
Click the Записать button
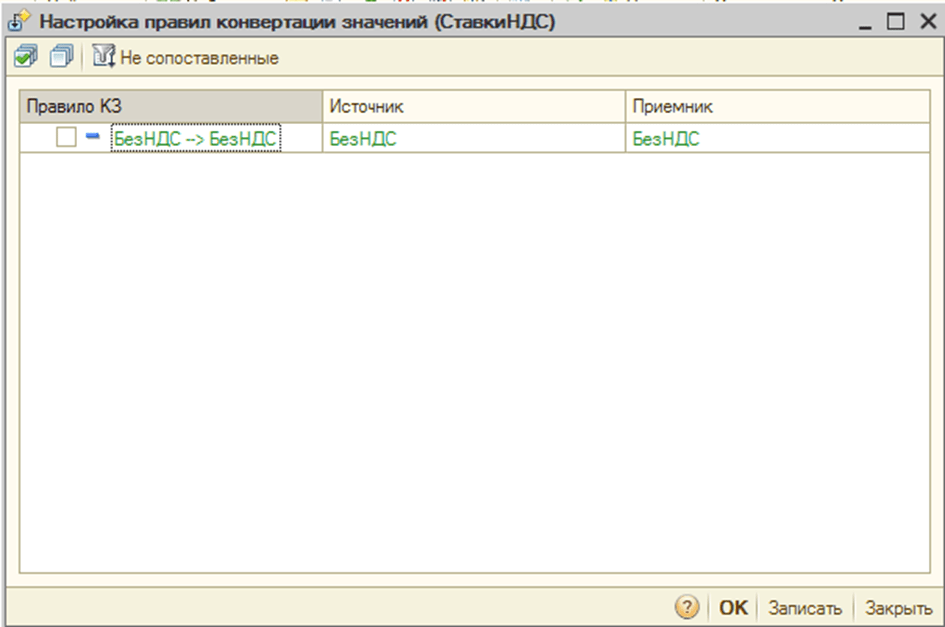pos(805,607)
